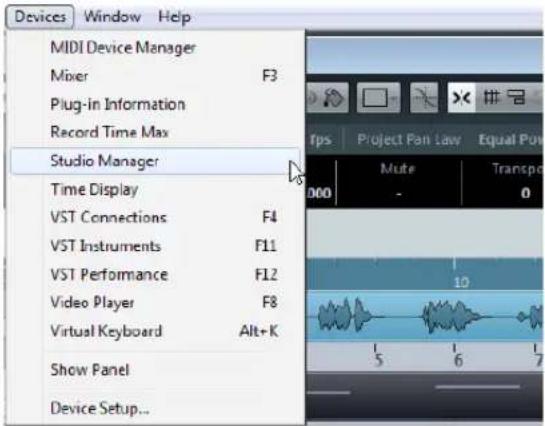Click the quantize grid icon

tap(516, 98)
